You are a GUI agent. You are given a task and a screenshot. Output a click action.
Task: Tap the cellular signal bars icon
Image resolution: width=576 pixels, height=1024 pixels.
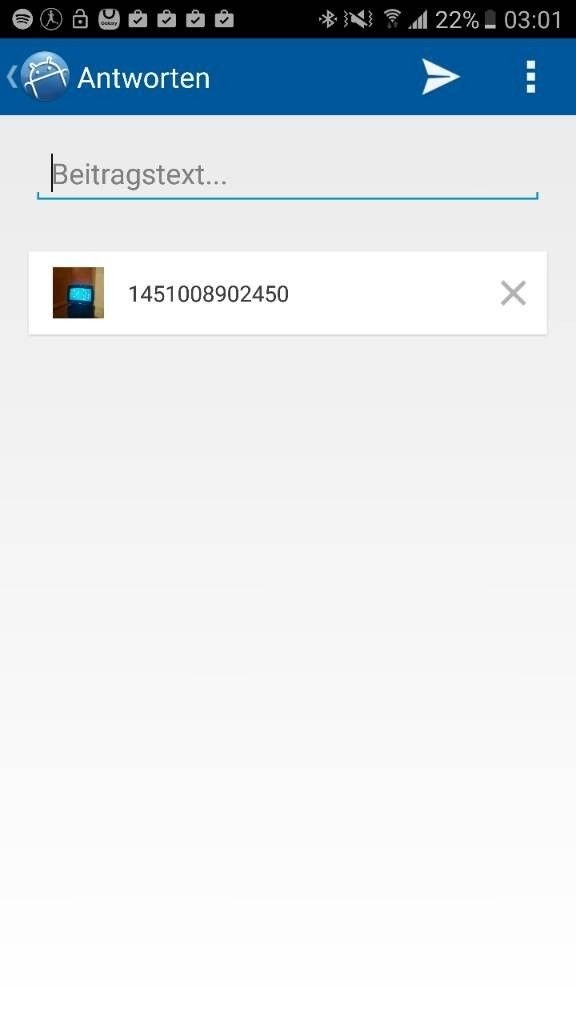[418, 20]
